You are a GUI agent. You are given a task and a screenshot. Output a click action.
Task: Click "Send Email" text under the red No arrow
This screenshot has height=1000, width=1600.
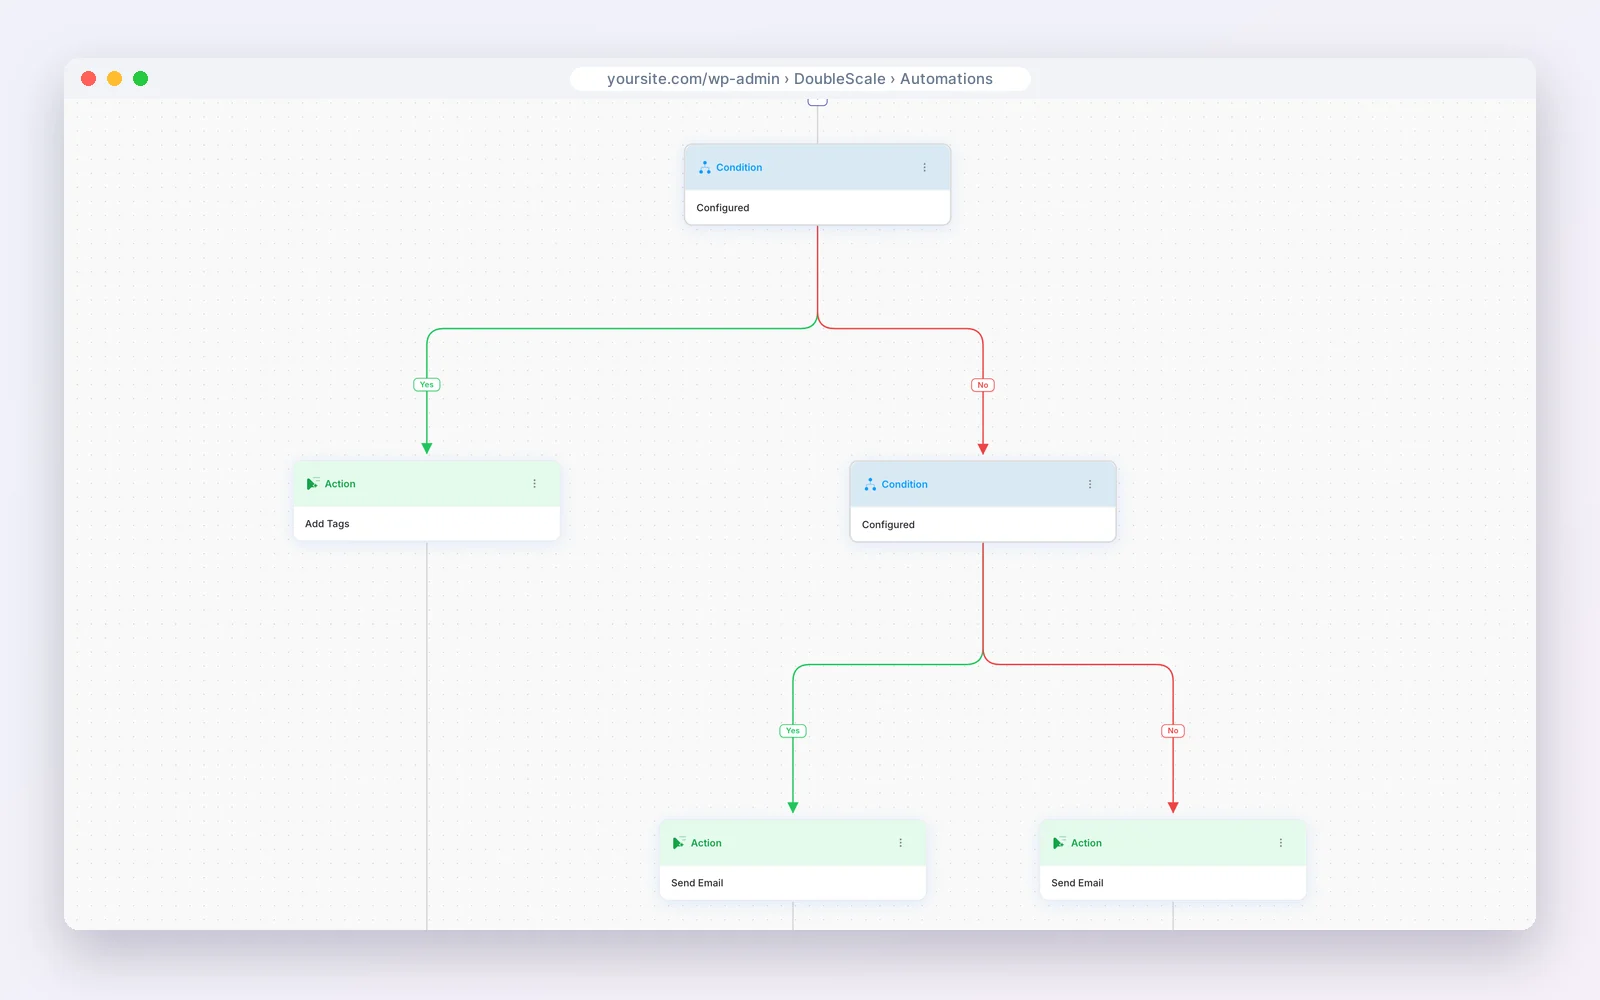pyautogui.click(x=1077, y=883)
